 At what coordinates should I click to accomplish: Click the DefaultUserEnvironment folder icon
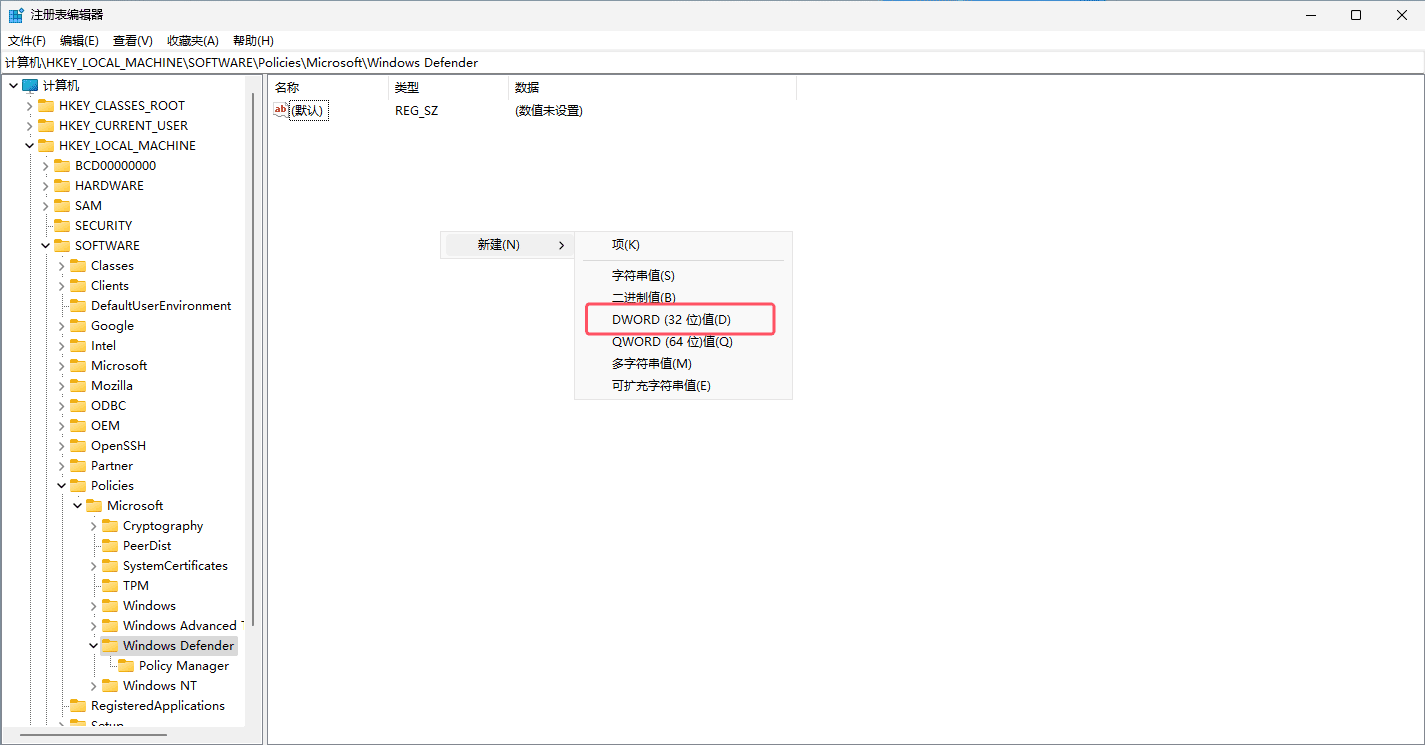pyautogui.click(x=78, y=306)
